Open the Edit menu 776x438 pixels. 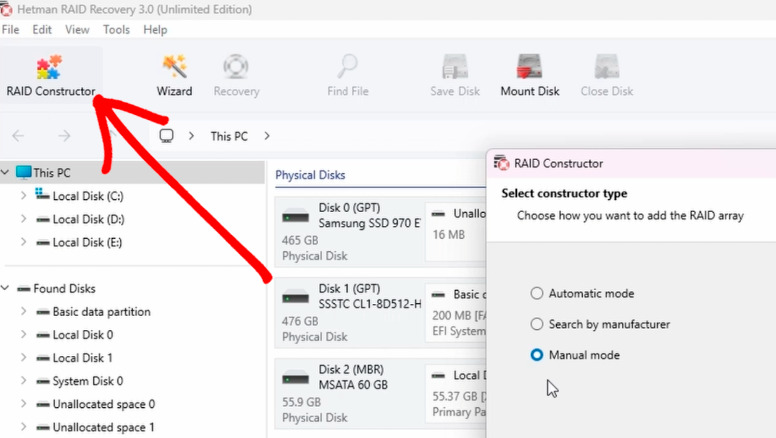42,30
